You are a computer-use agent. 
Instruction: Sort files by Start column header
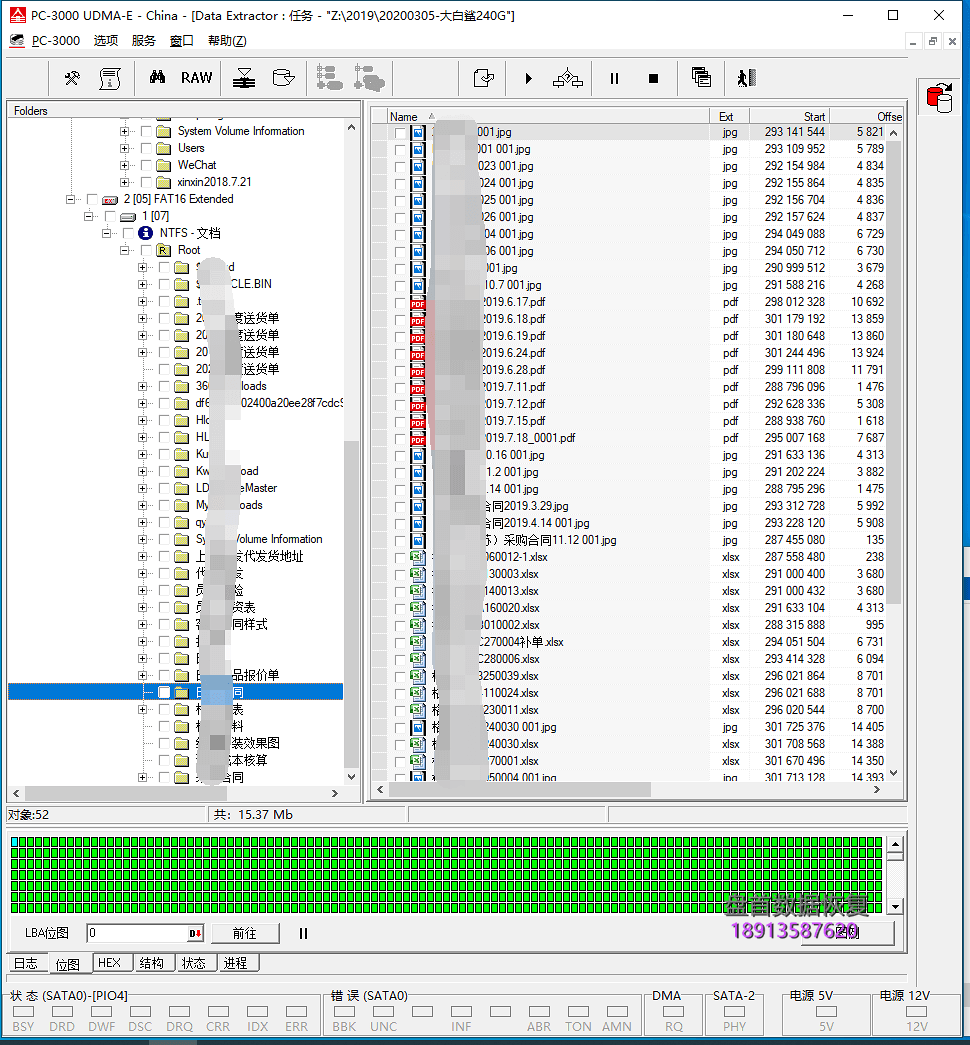point(790,117)
